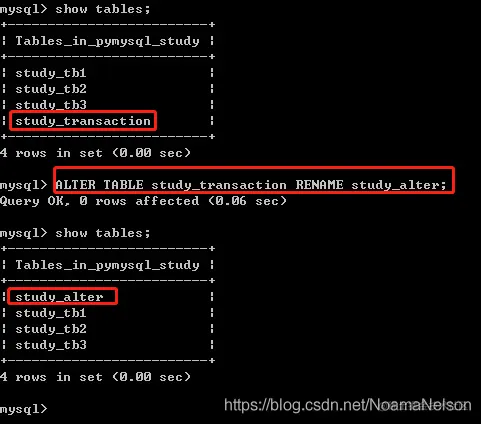Click the ALTER TABLE keyword in command

coord(99,185)
